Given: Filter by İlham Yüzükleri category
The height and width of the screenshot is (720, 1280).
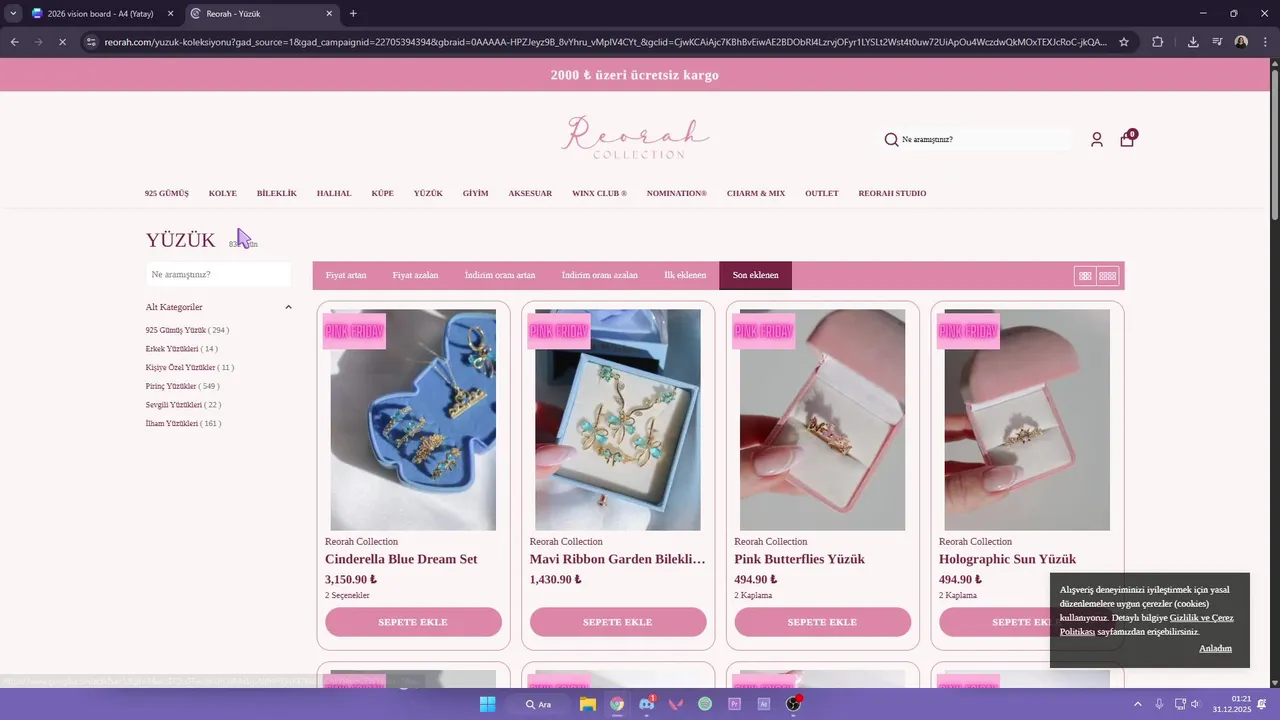Looking at the screenshot, I should (184, 423).
